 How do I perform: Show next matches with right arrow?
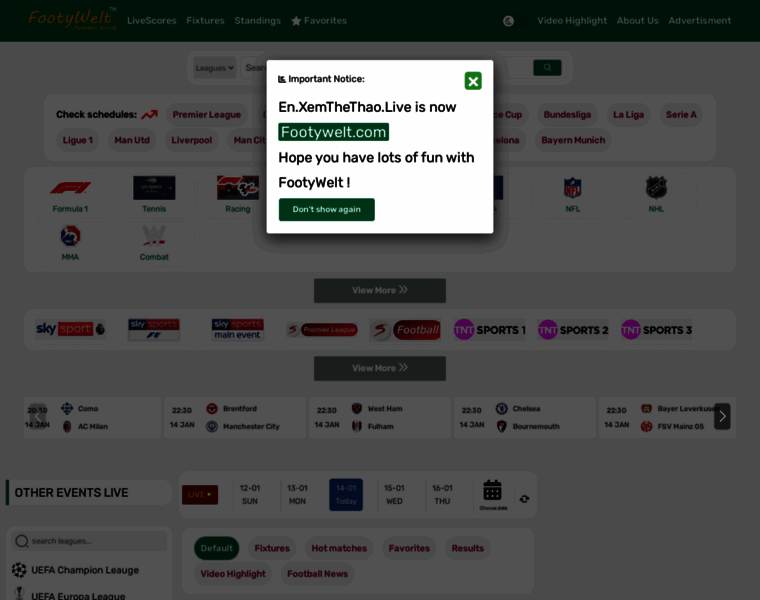coord(722,416)
